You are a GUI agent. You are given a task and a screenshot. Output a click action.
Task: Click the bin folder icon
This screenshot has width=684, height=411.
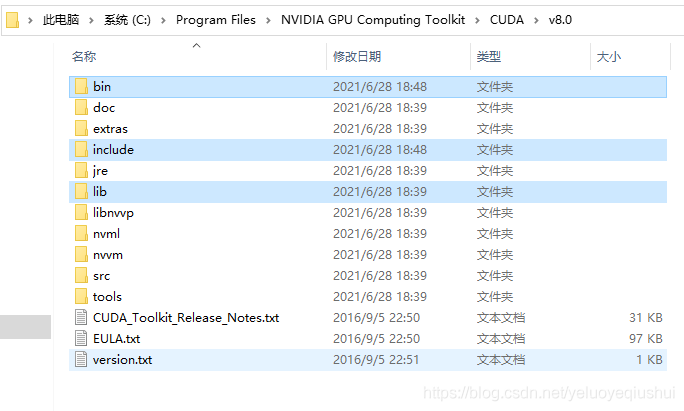pos(81,86)
